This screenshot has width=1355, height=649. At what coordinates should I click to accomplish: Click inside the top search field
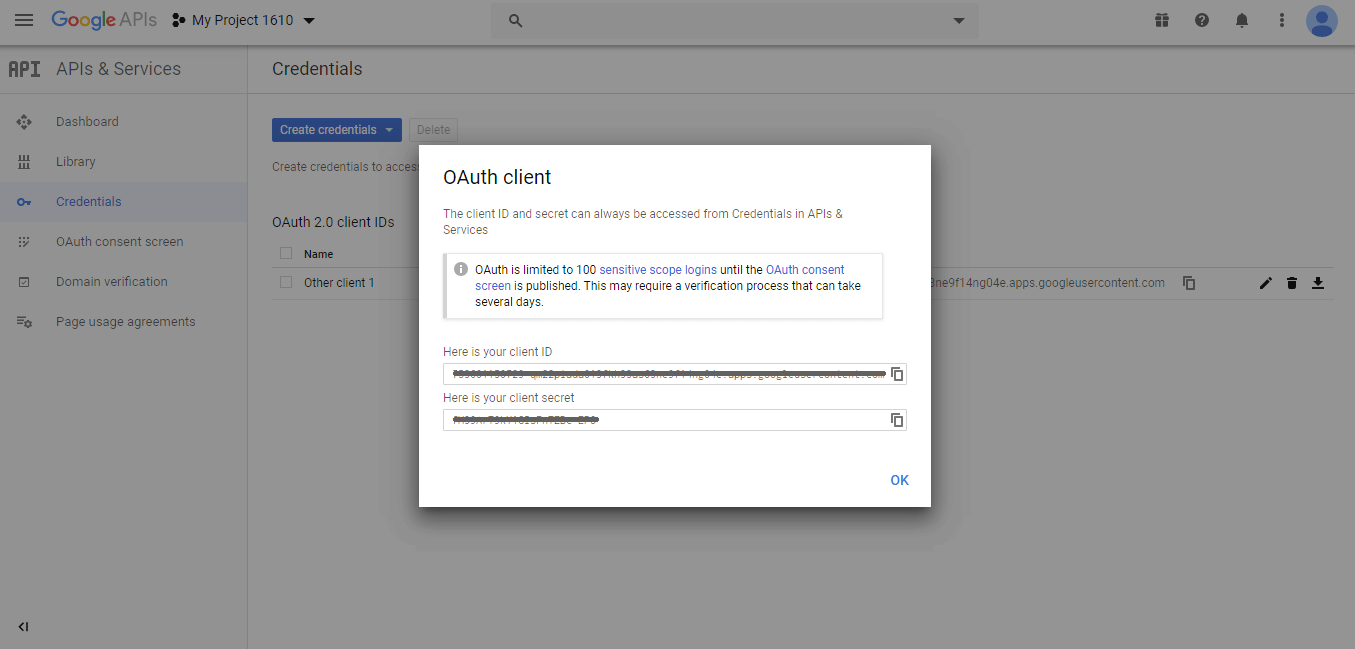[x=734, y=20]
